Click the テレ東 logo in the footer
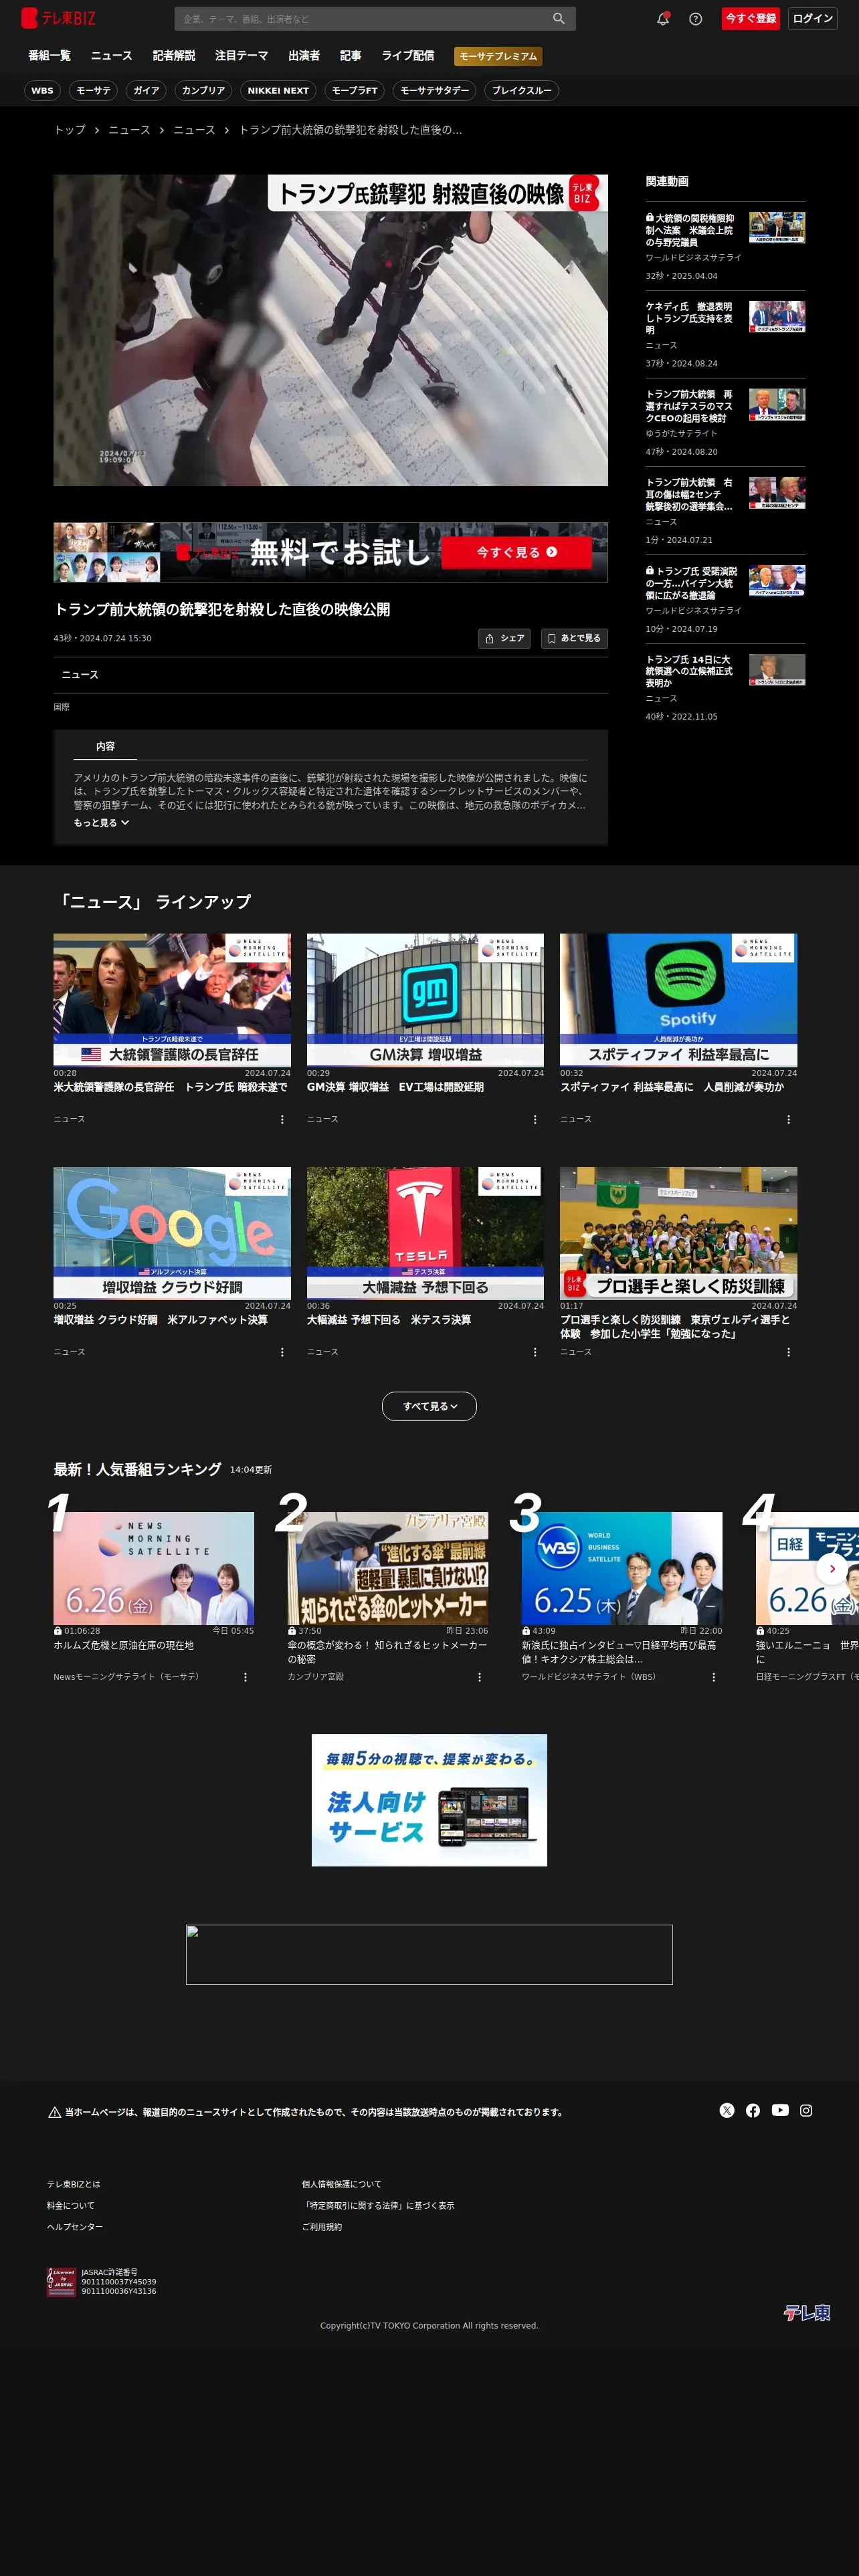 click(x=807, y=2312)
